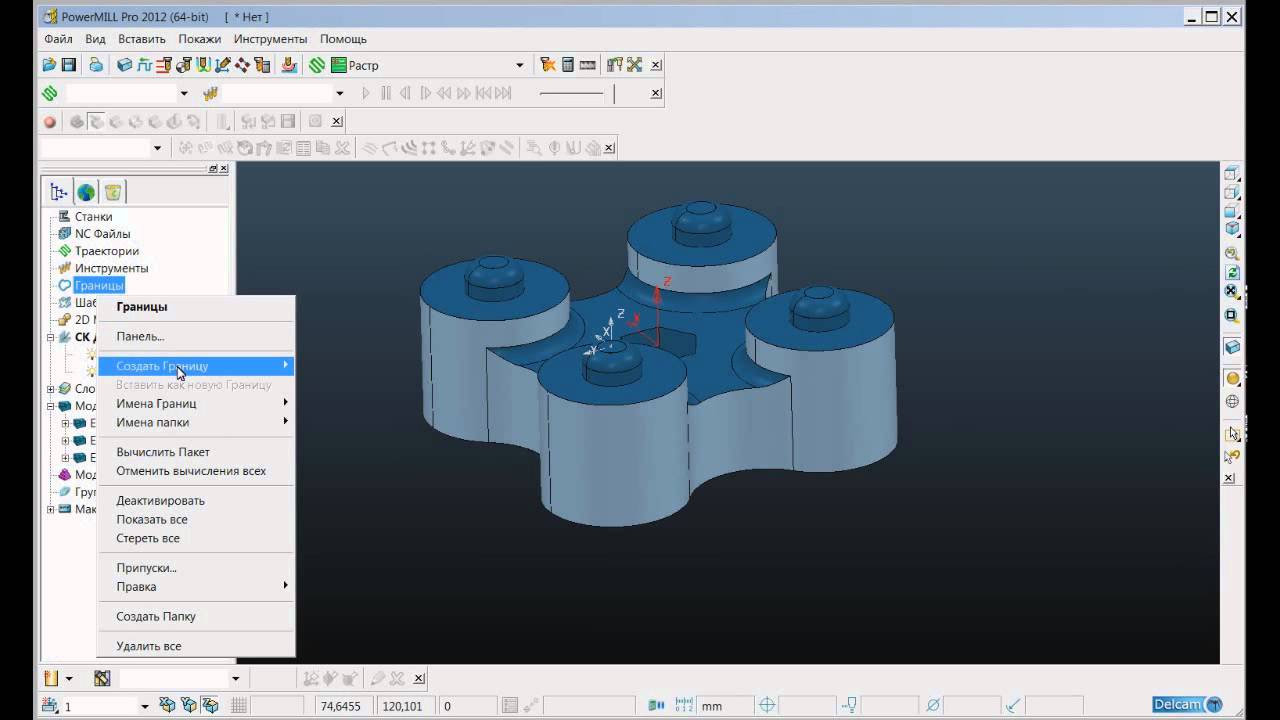The height and width of the screenshot is (720, 1280).
Task: Switch to the globe browser tab icon
Action: click(x=87, y=192)
